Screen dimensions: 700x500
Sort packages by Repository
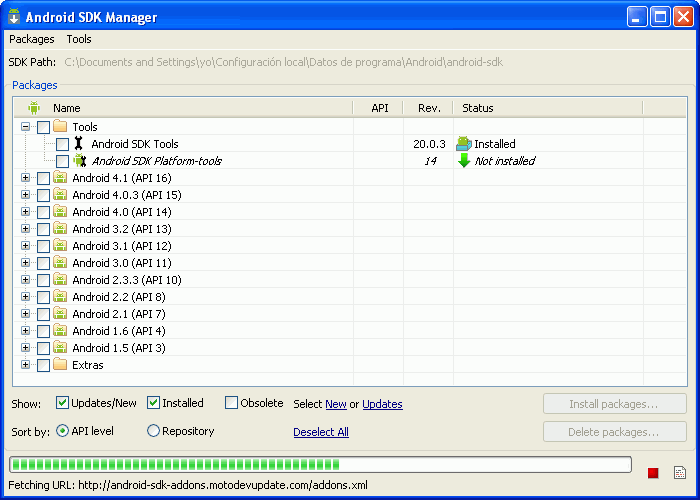coord(153,431)
